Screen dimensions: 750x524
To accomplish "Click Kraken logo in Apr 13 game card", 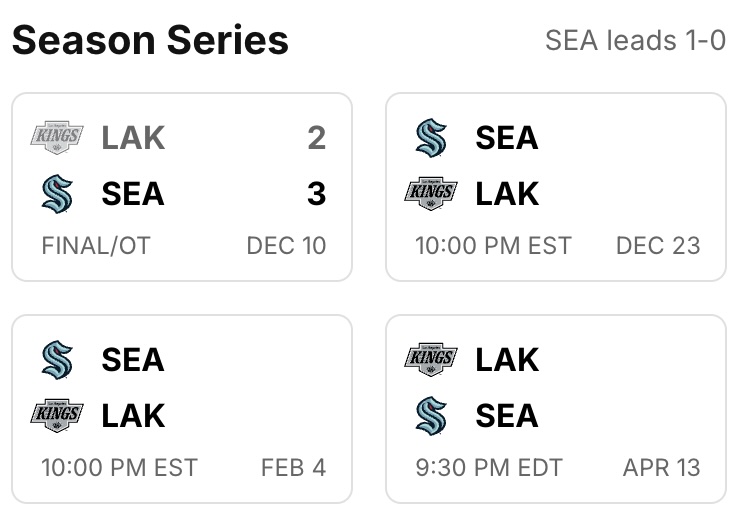I will click(432, 415).
